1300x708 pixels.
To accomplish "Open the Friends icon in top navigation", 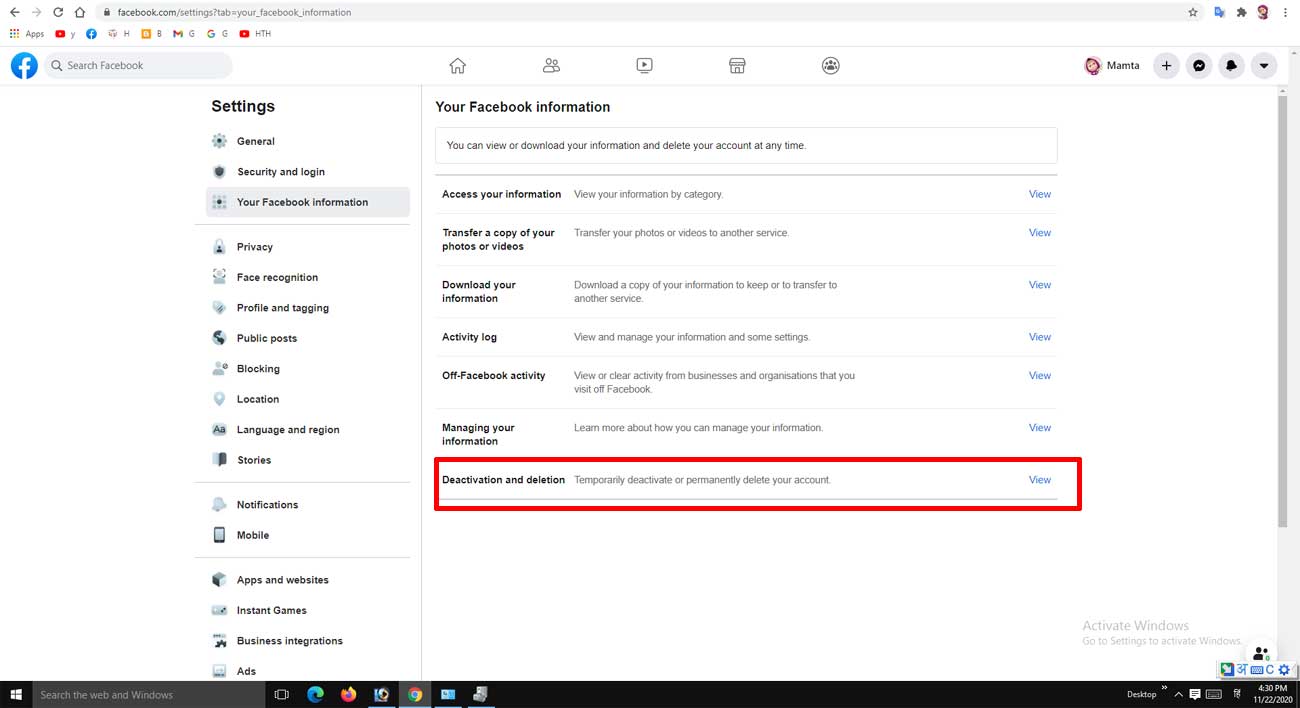I will (551, 66).
